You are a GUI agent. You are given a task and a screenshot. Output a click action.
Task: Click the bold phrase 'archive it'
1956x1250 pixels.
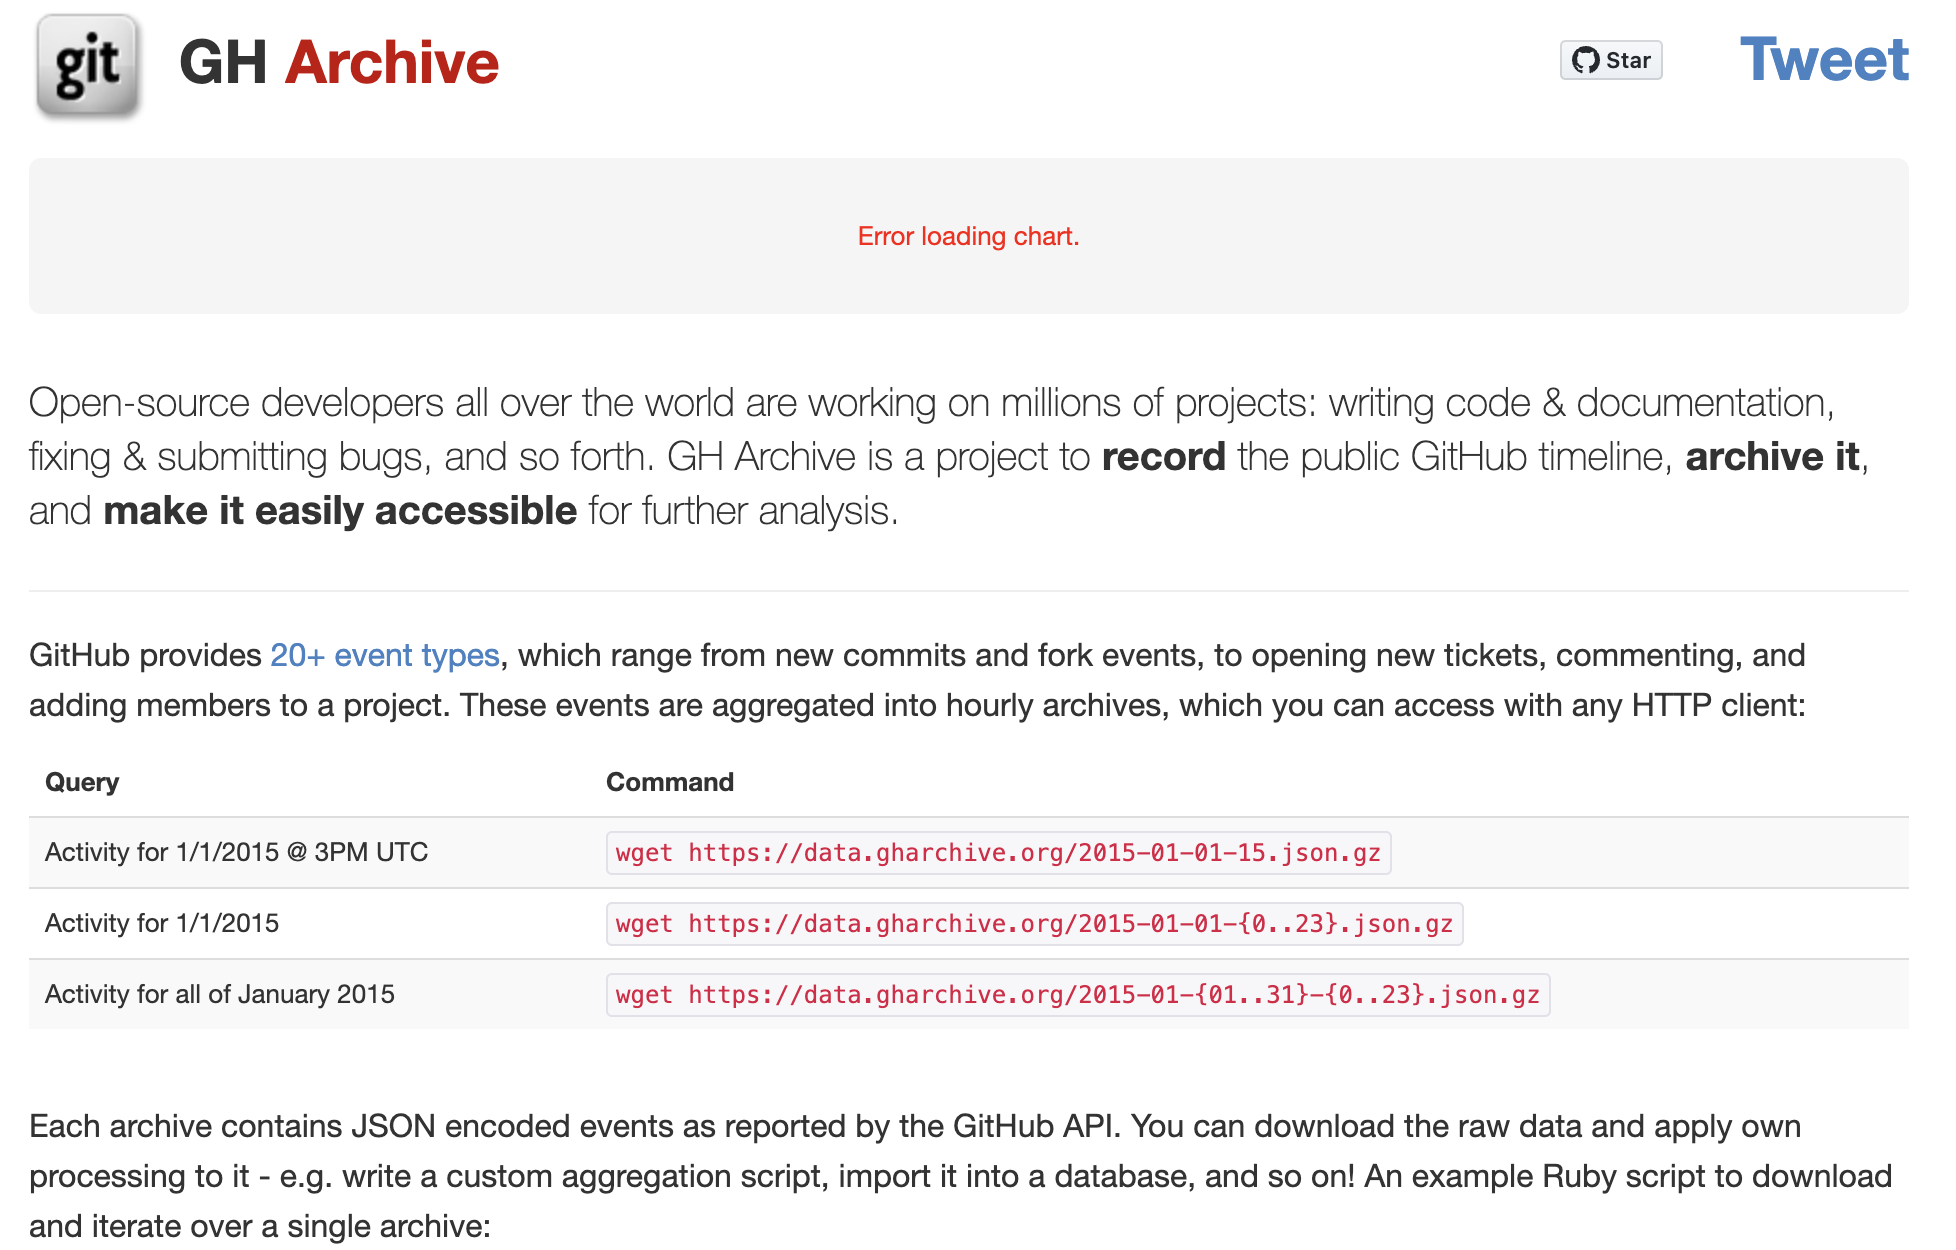(x=1772, y=457)
